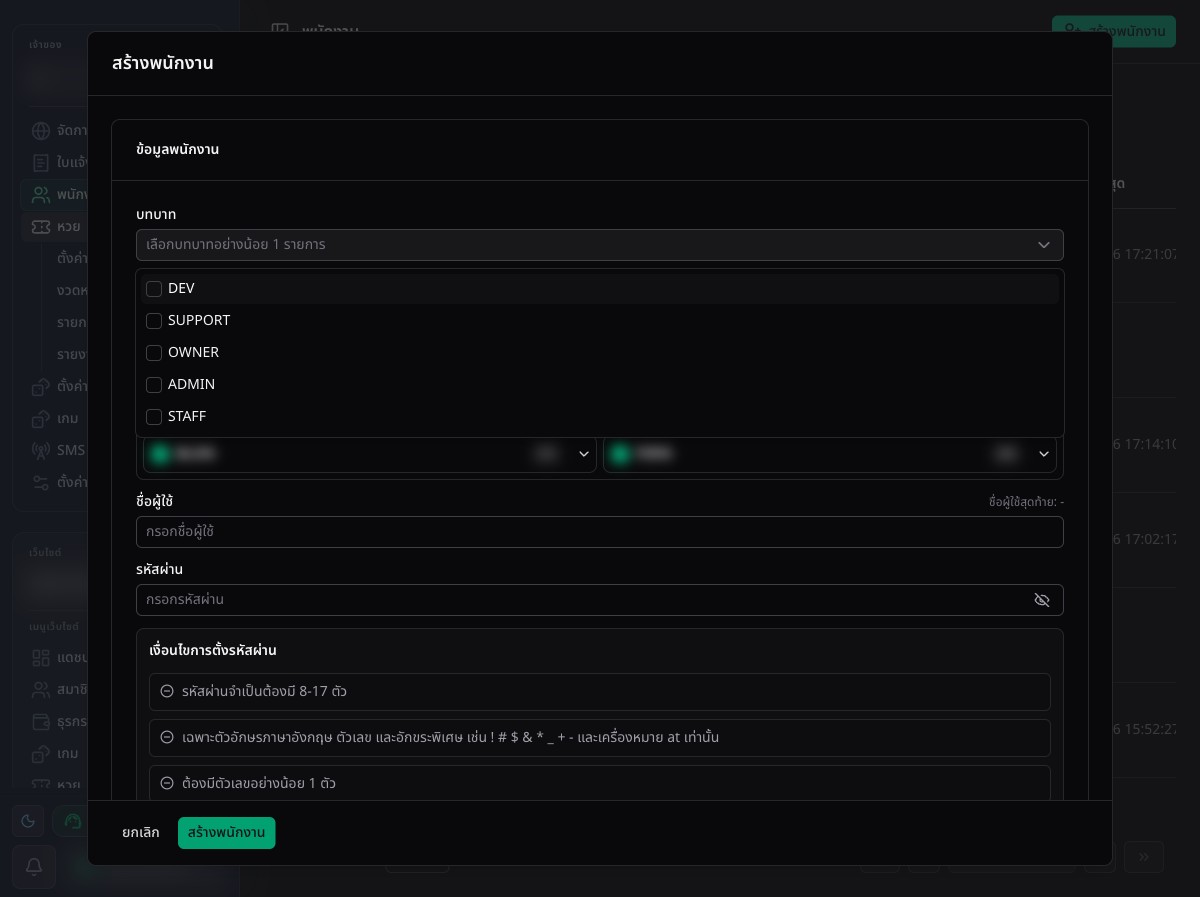The height and width of the screenshot is (897, 1200).
Task: Click the bell notifications icon
Action: (x=34, y=867)
